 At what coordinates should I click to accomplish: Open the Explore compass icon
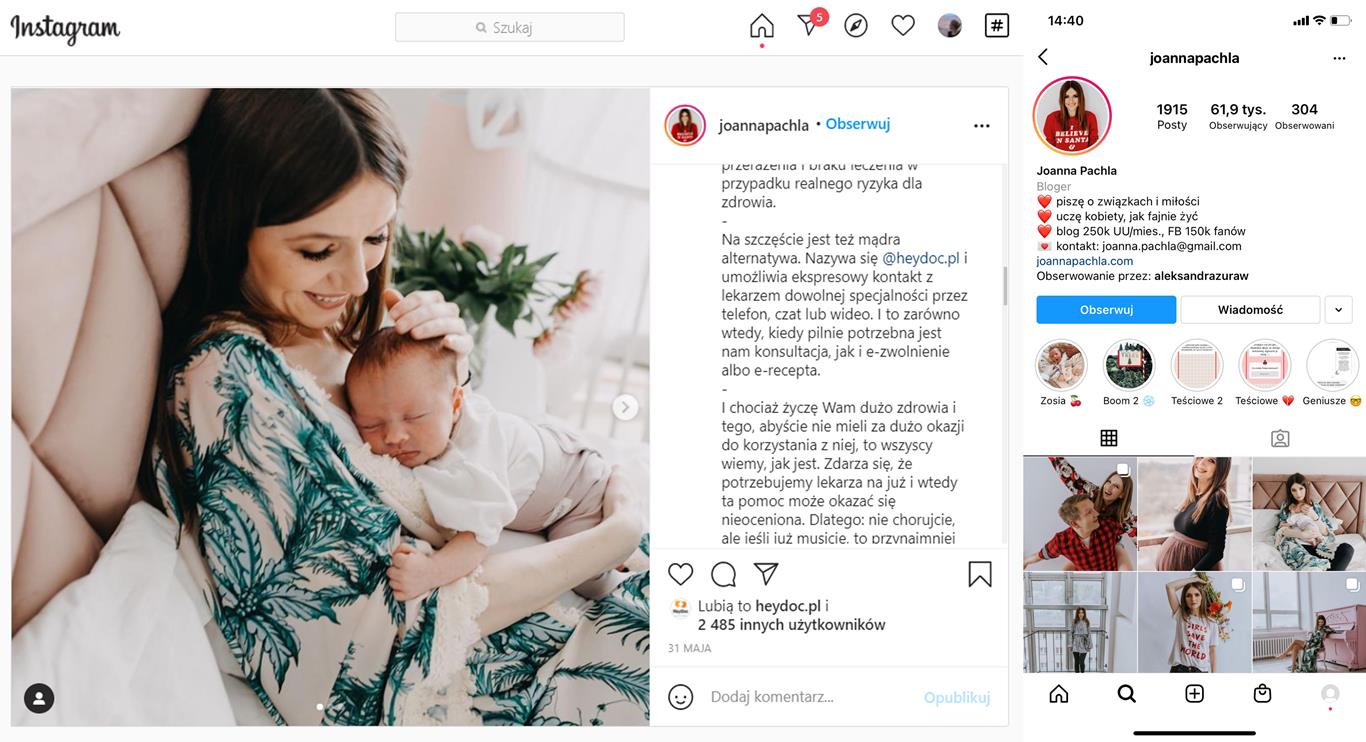[856, 26]
